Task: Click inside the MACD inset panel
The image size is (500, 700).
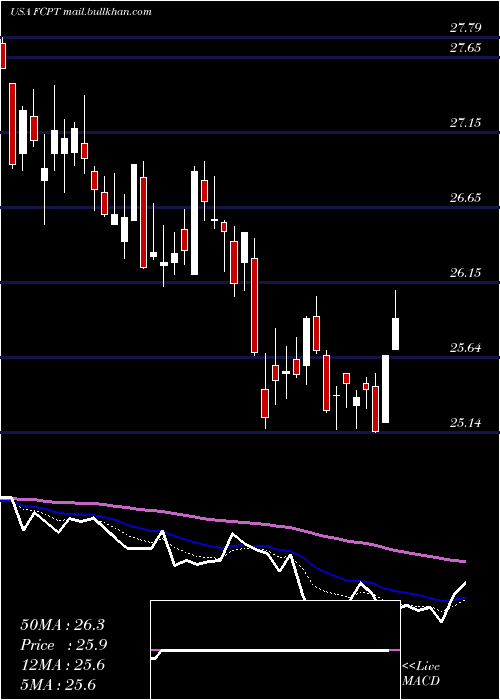Action: click(x=275, y=650)
